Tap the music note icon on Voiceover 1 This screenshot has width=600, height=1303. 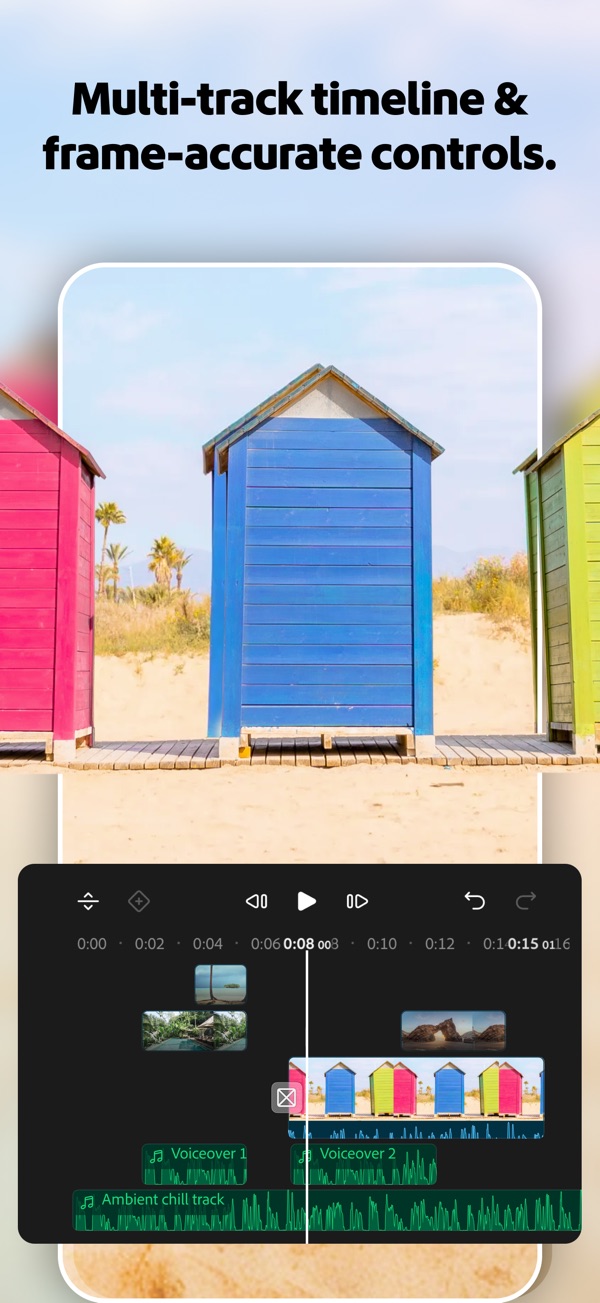[156, 1155]
